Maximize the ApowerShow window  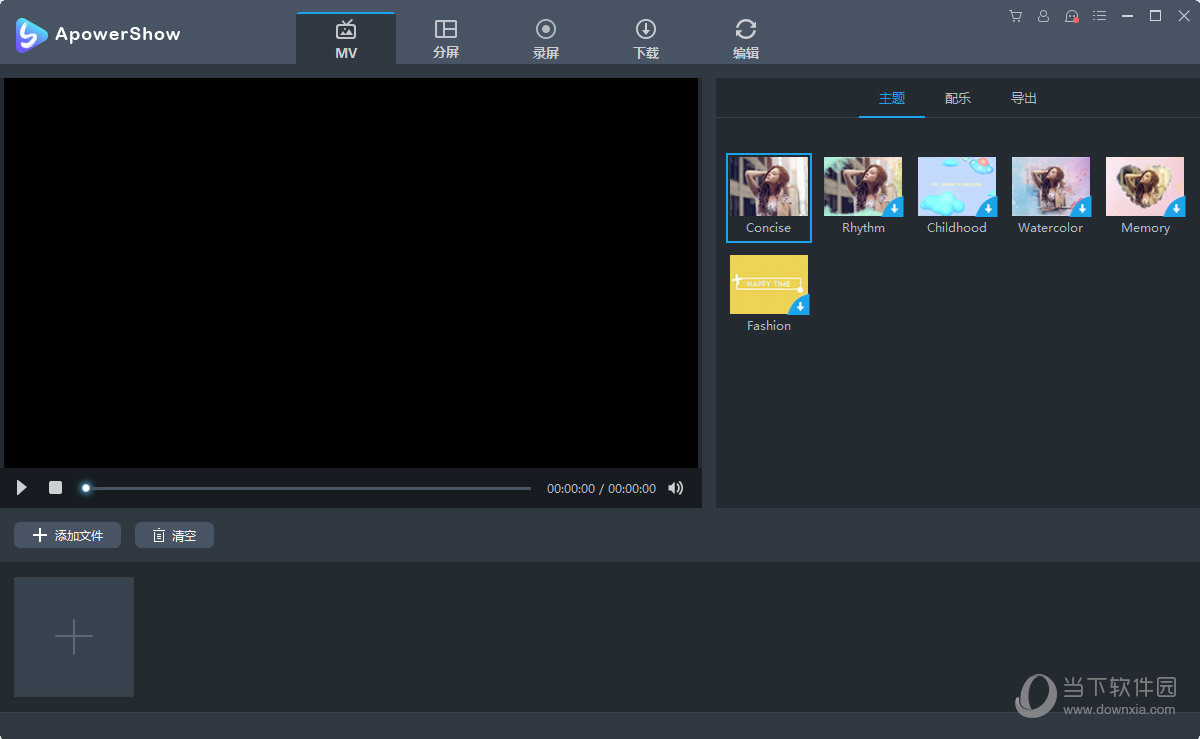[1155, 16]
